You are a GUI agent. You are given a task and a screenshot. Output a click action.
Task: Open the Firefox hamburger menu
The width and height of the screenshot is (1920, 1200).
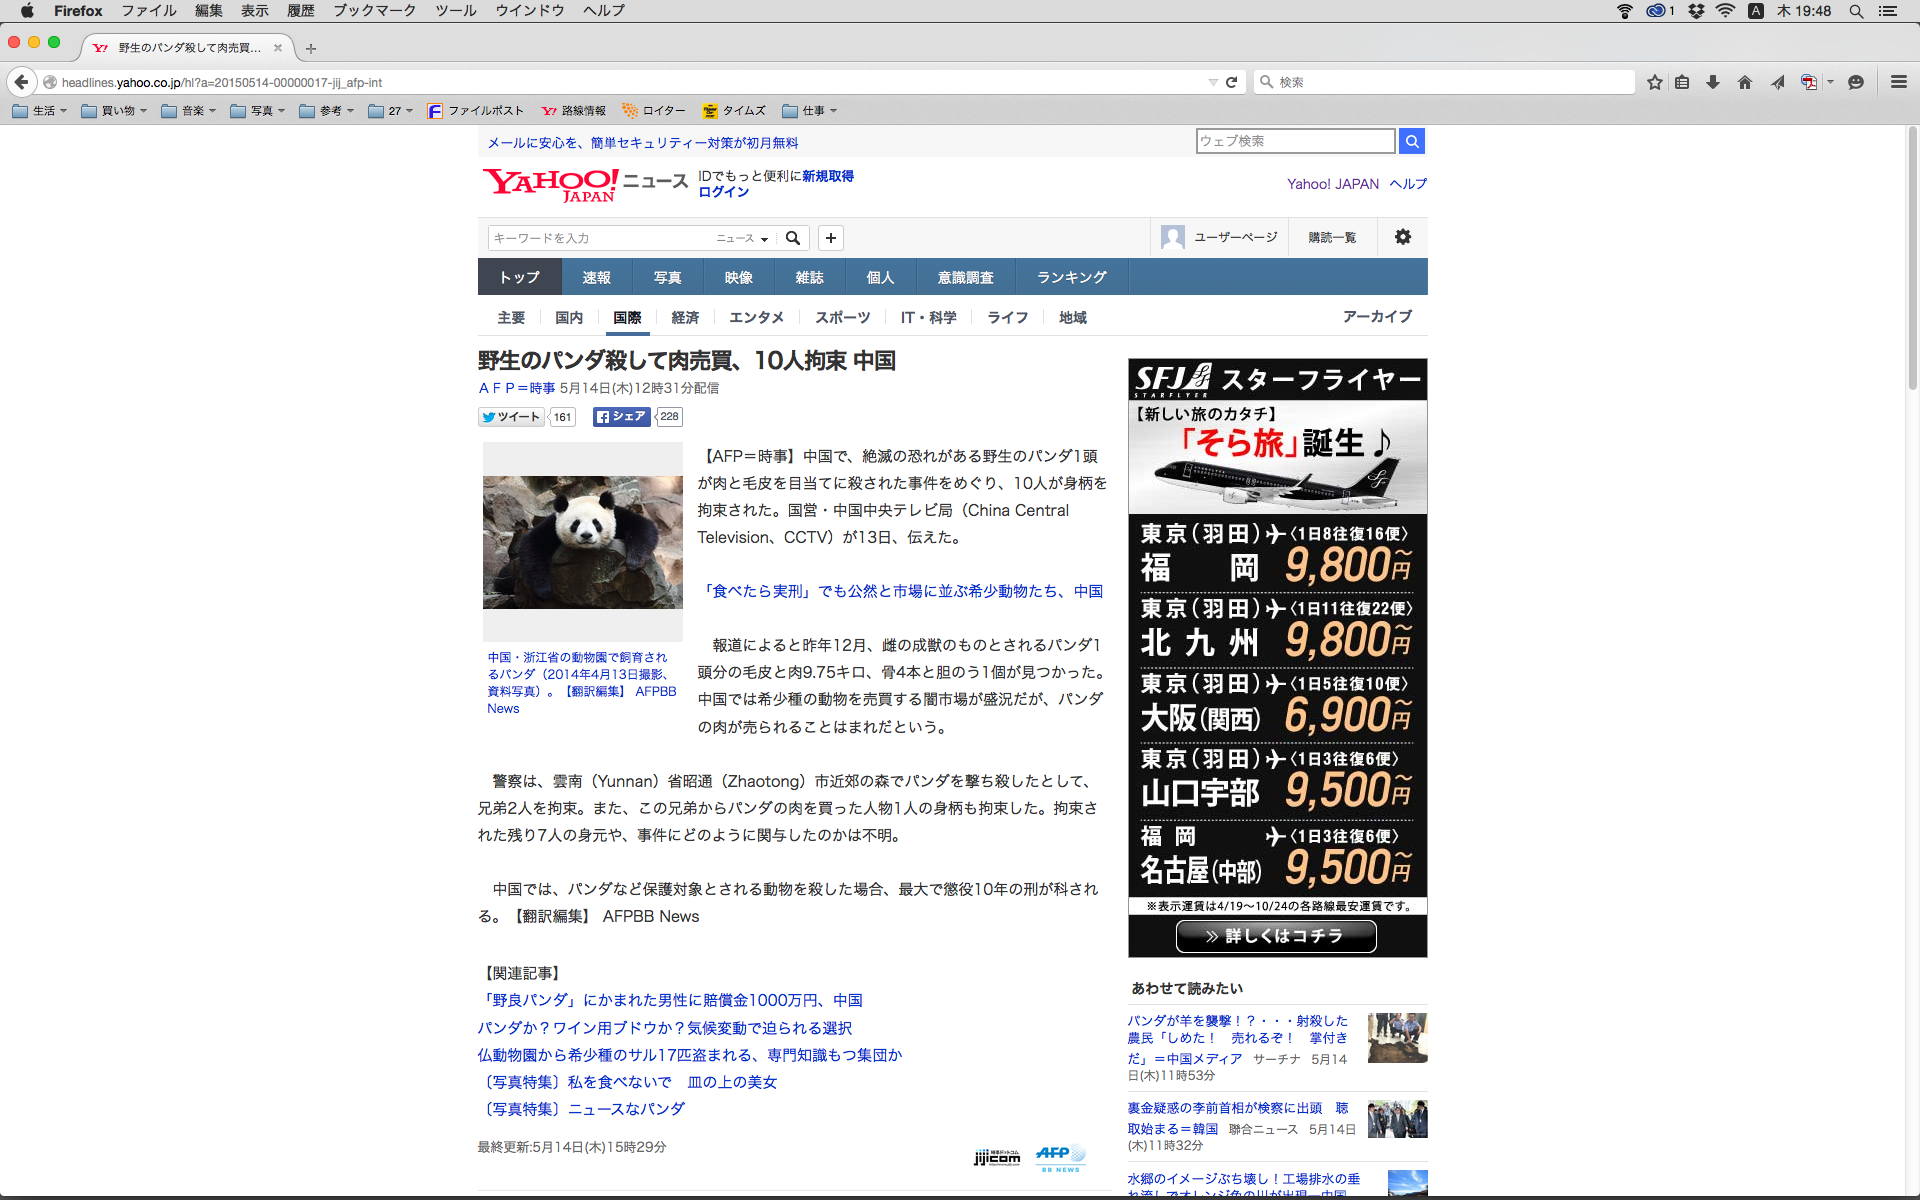(1898, 82)
